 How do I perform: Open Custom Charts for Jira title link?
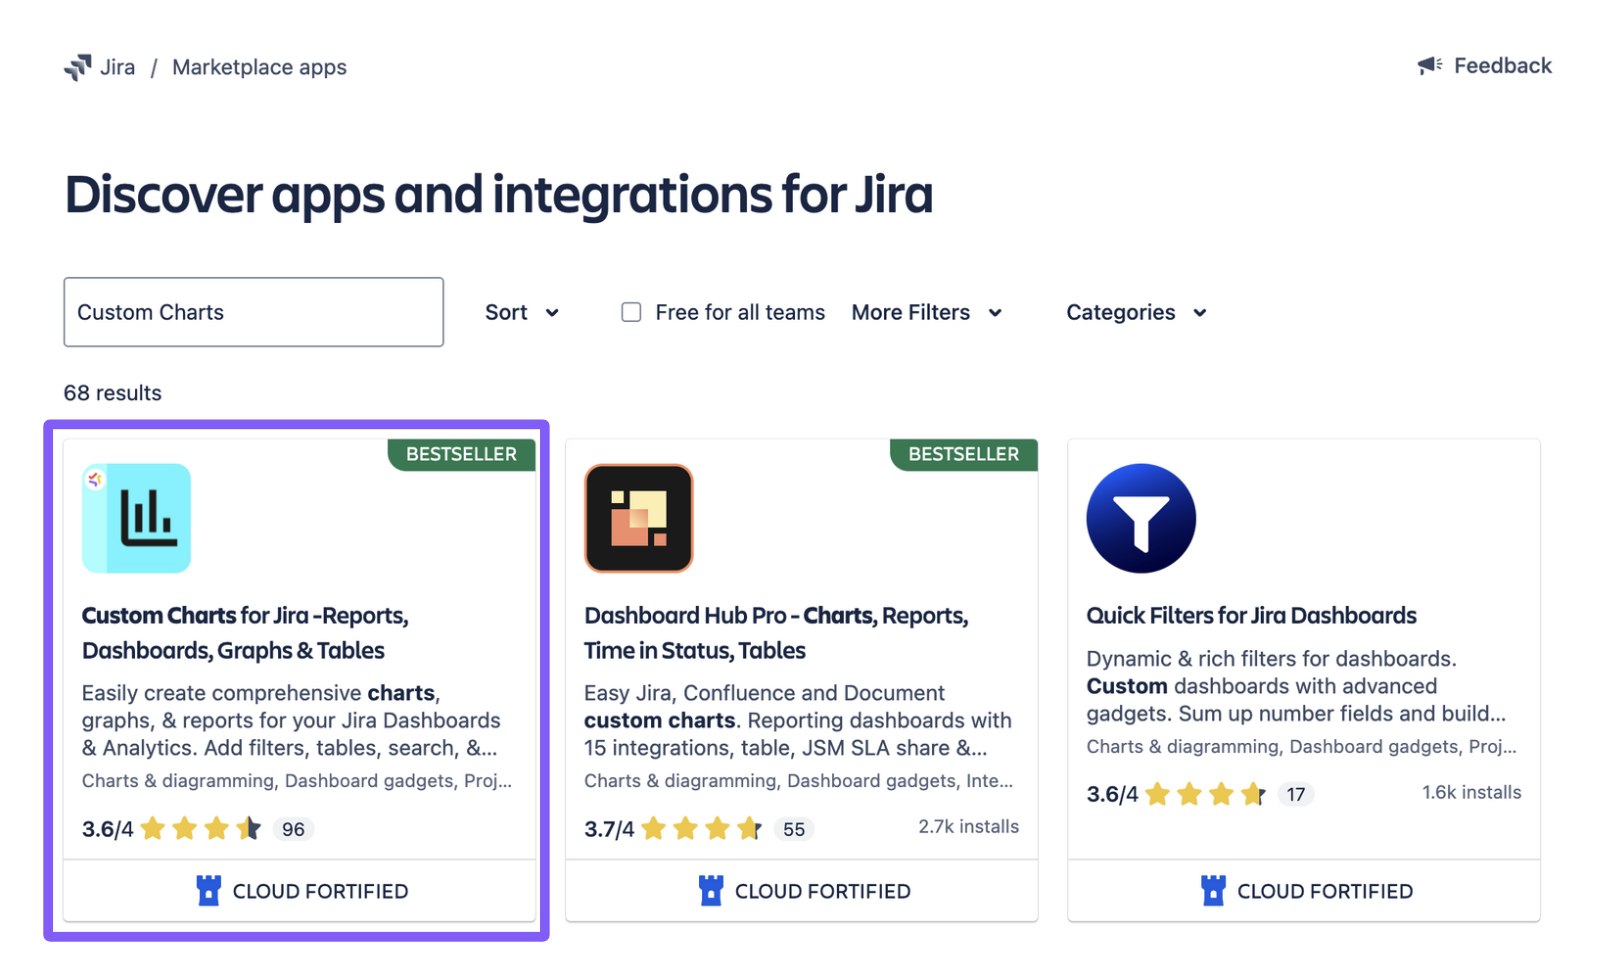click(245, 633)
